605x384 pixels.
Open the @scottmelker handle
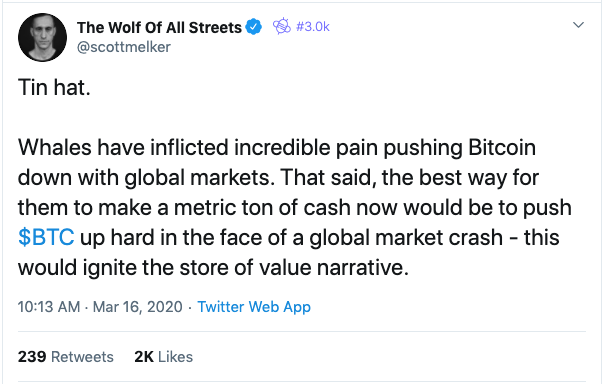(x=123, y=47)
